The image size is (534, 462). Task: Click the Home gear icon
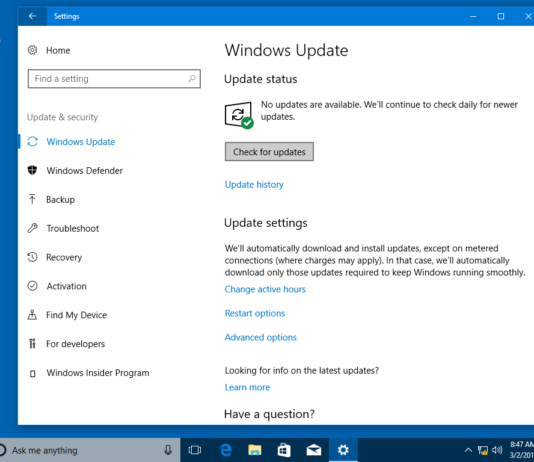pos(32,50)
